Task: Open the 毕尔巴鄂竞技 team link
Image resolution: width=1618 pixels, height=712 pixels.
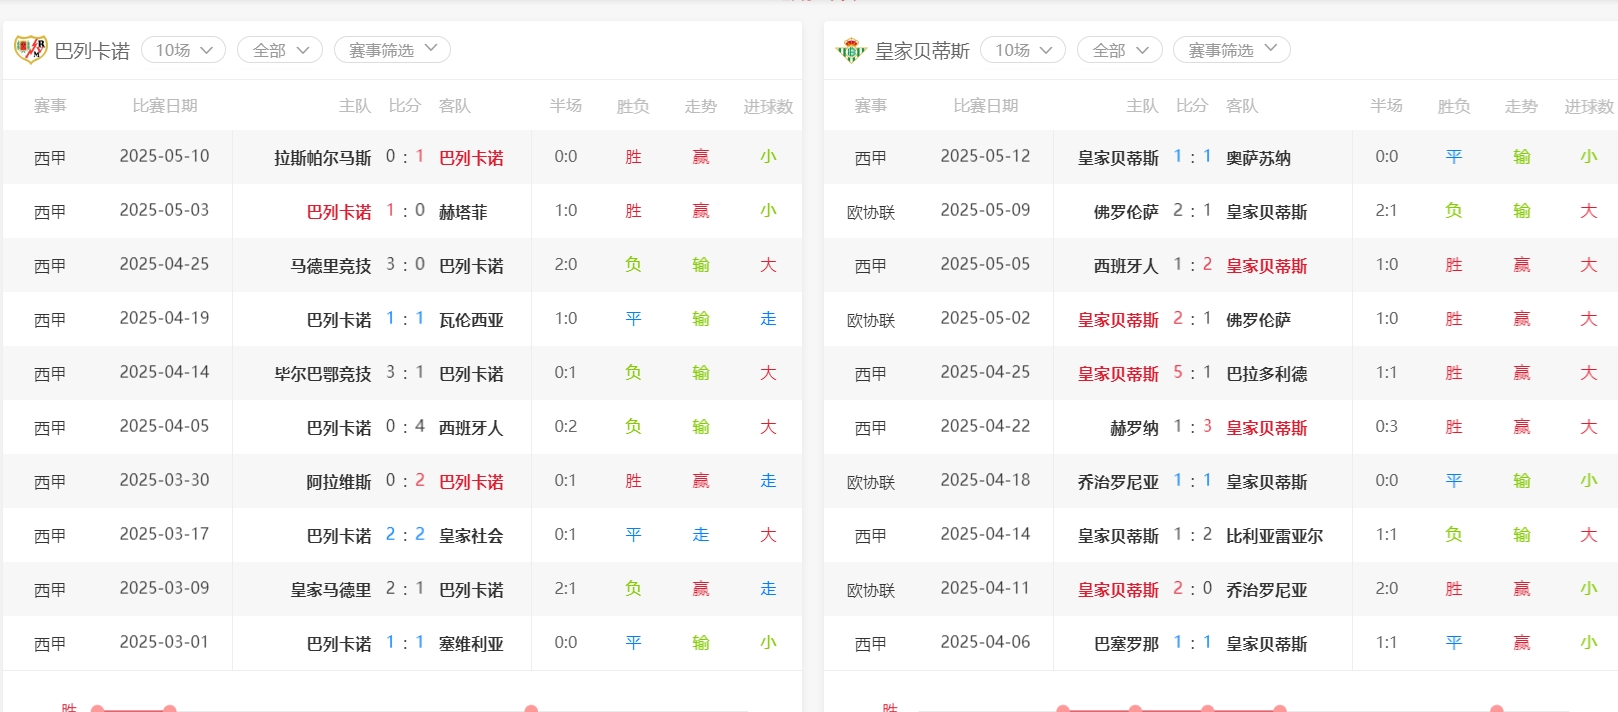Action: tap(322, 374)
